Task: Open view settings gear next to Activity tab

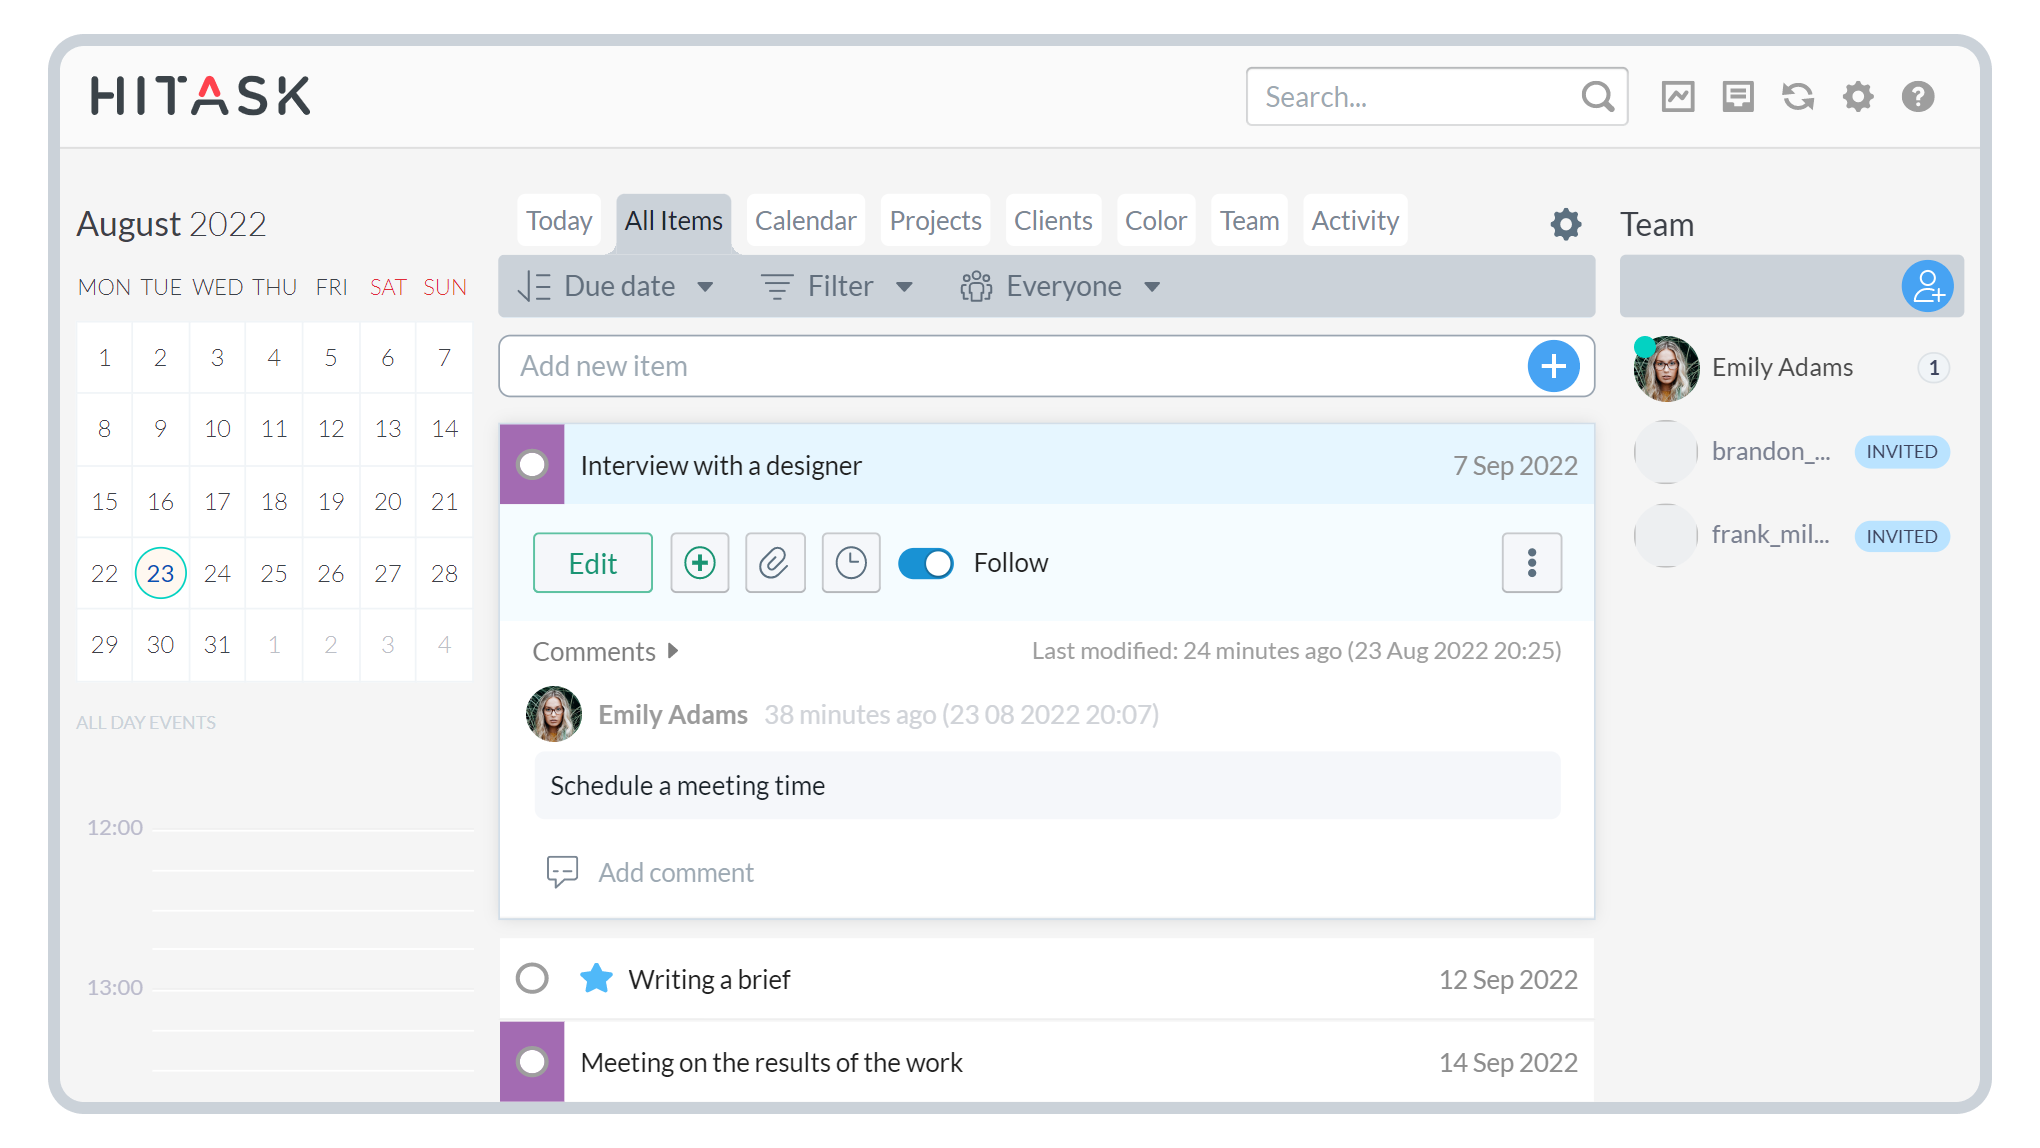Action: point(1566,224)
